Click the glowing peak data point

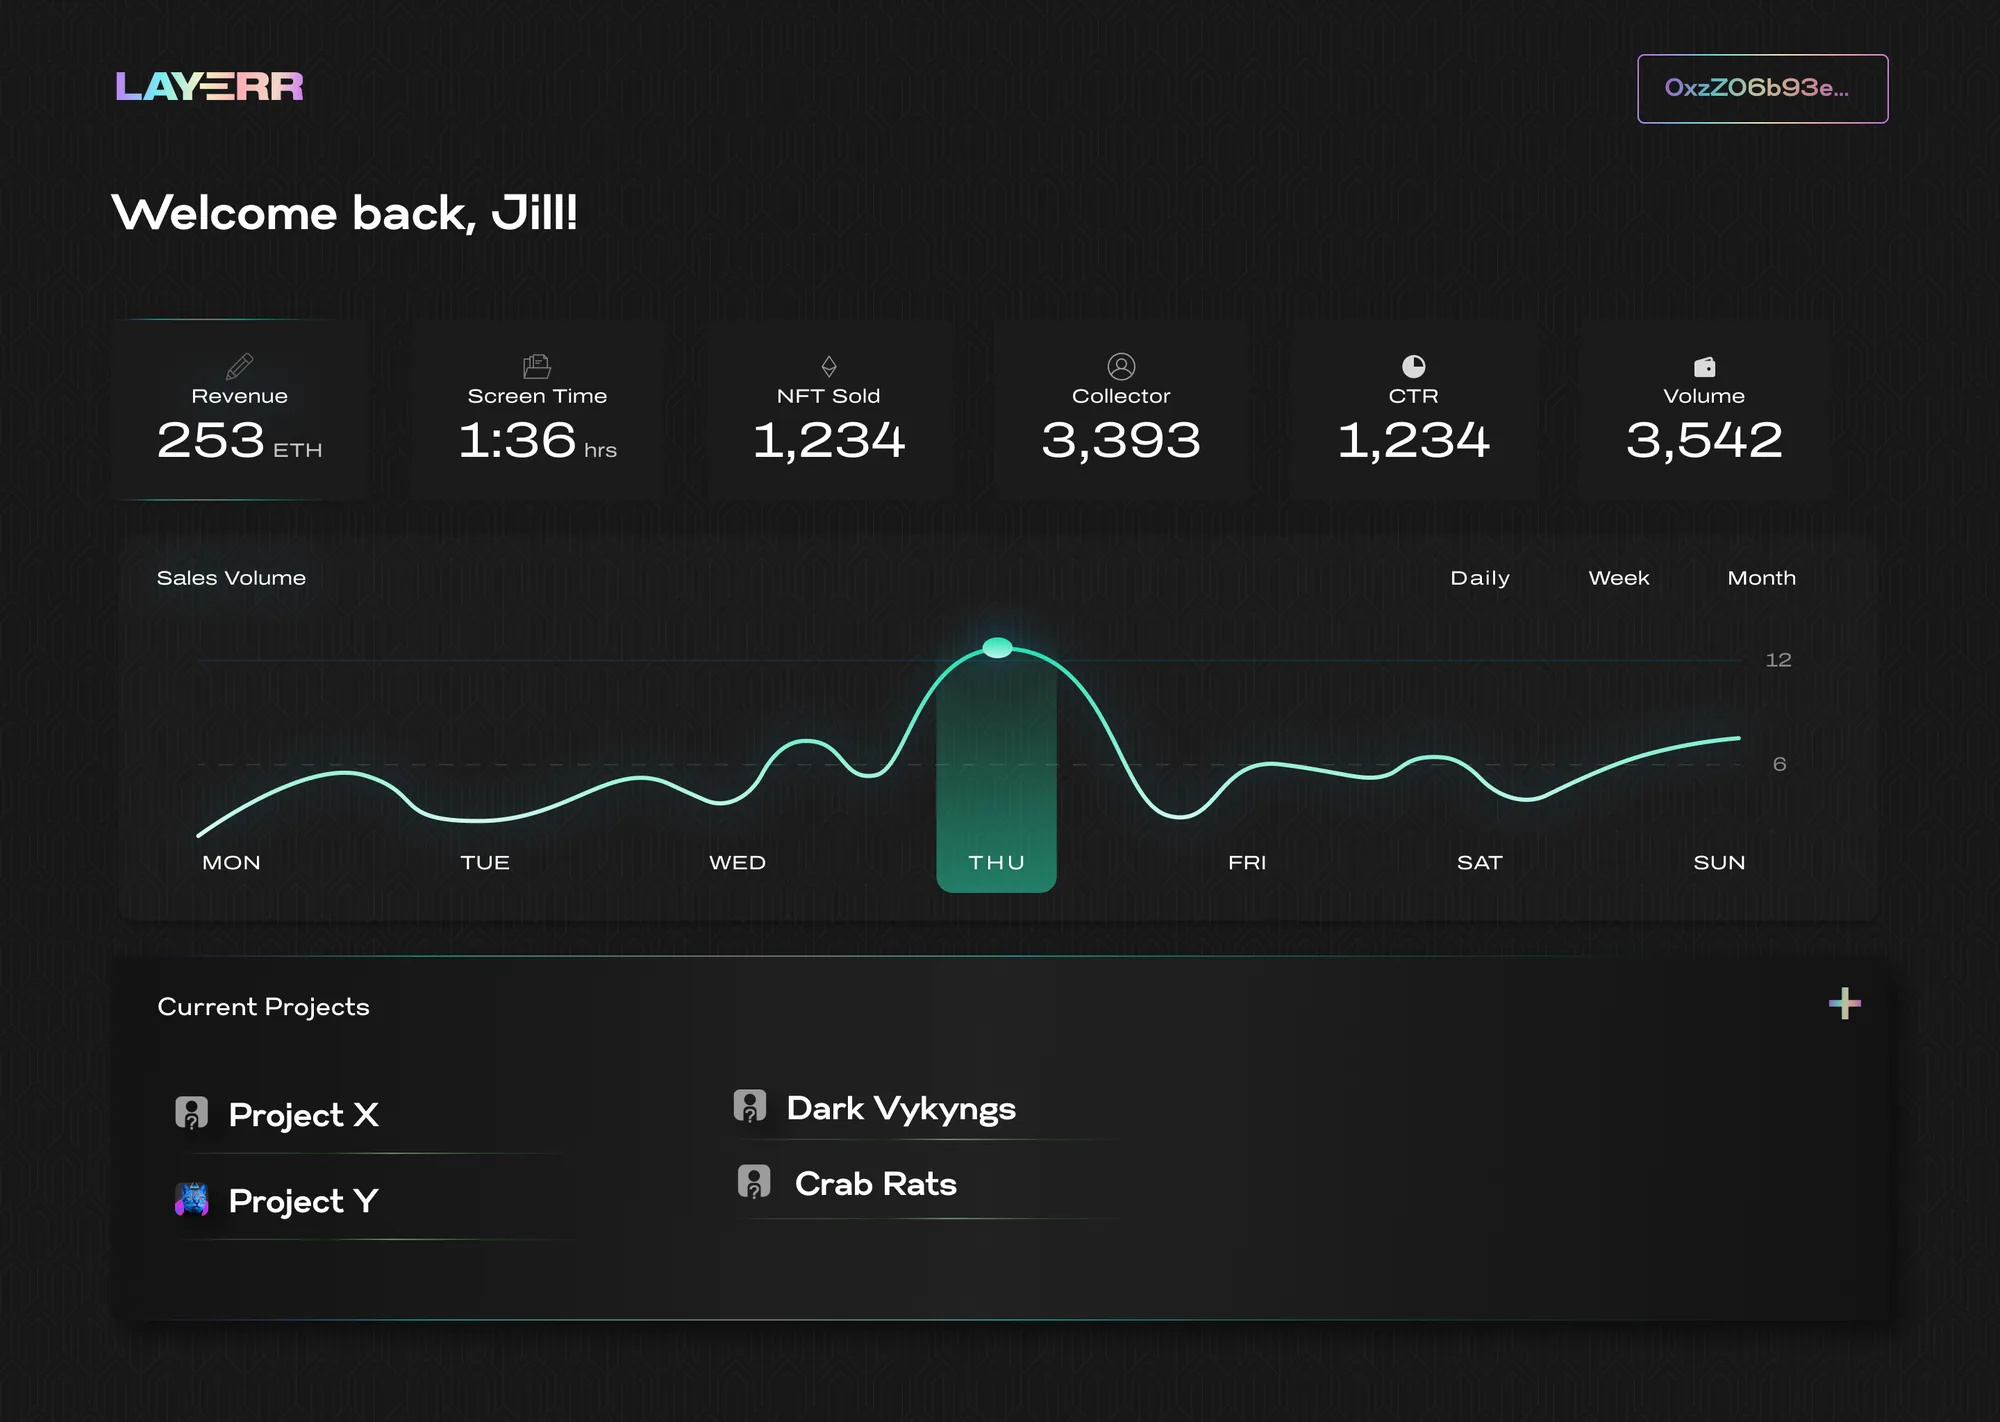coord(997,648)
